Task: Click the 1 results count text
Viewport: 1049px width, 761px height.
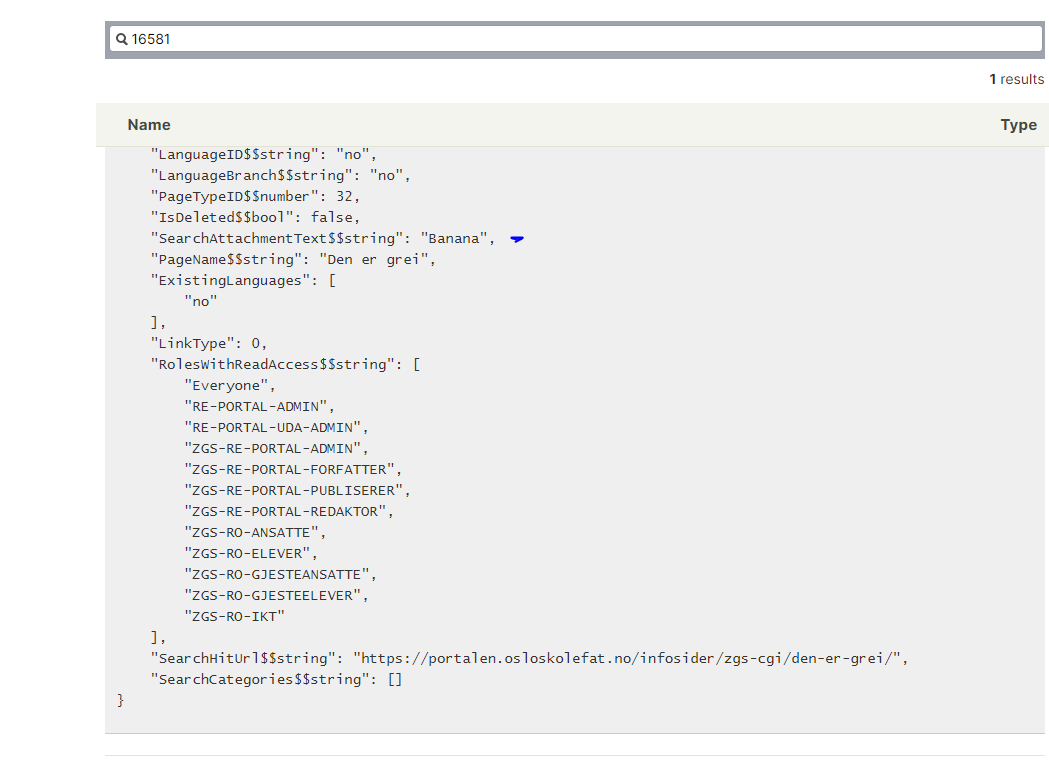Action: 1016,79
